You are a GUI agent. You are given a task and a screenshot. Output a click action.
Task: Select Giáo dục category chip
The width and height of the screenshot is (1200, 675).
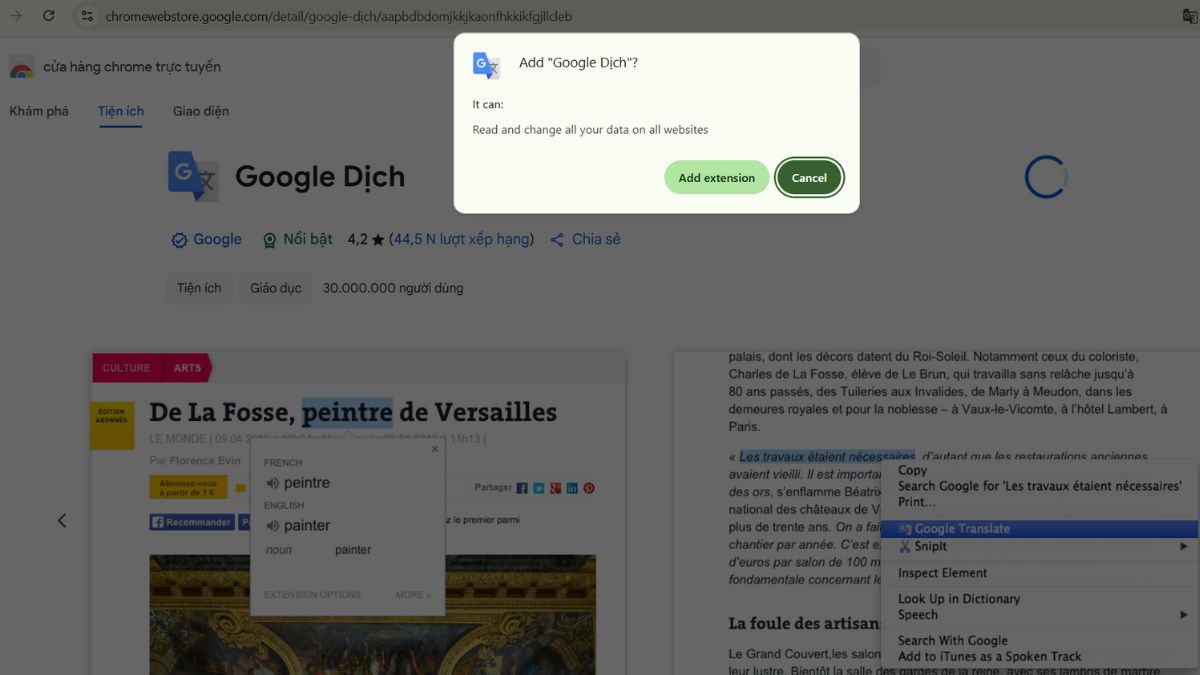[276, 288]
